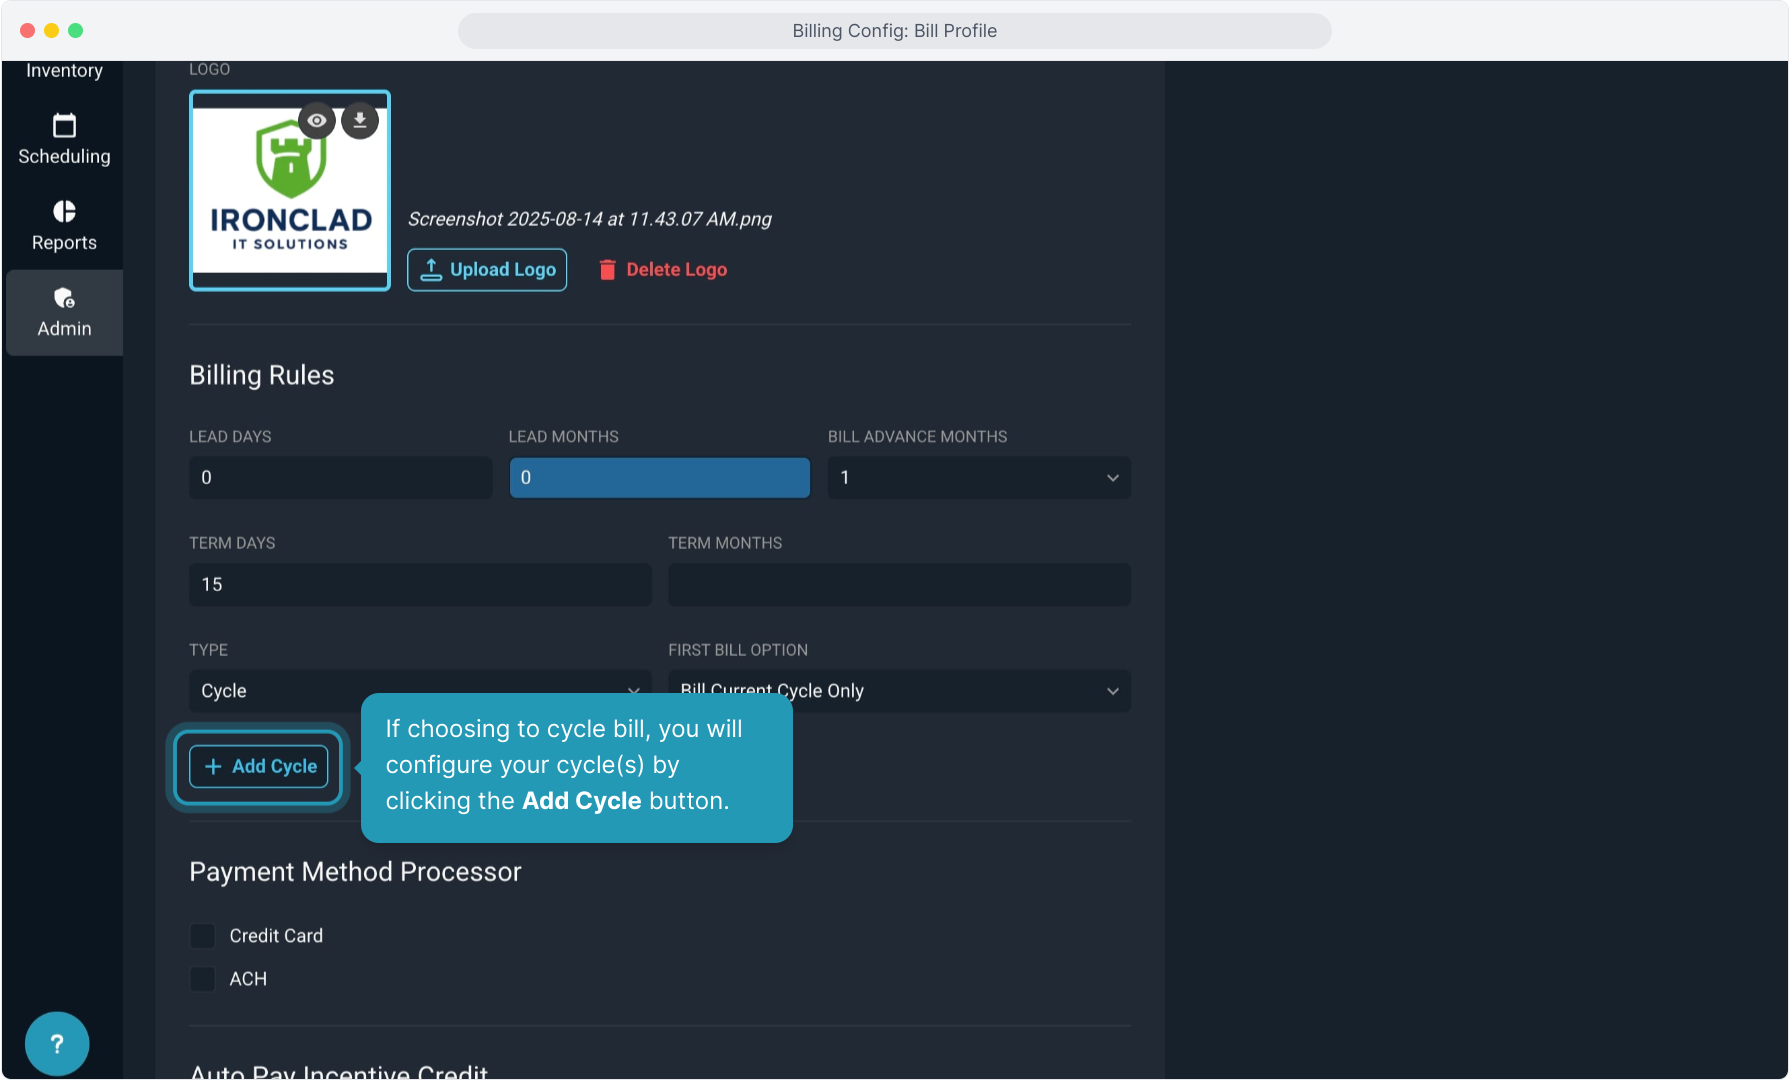The width and height of the screenshot is (1790, 1080).
Task: Open Reports from the sidebar
Action: (x=64, y=226)
